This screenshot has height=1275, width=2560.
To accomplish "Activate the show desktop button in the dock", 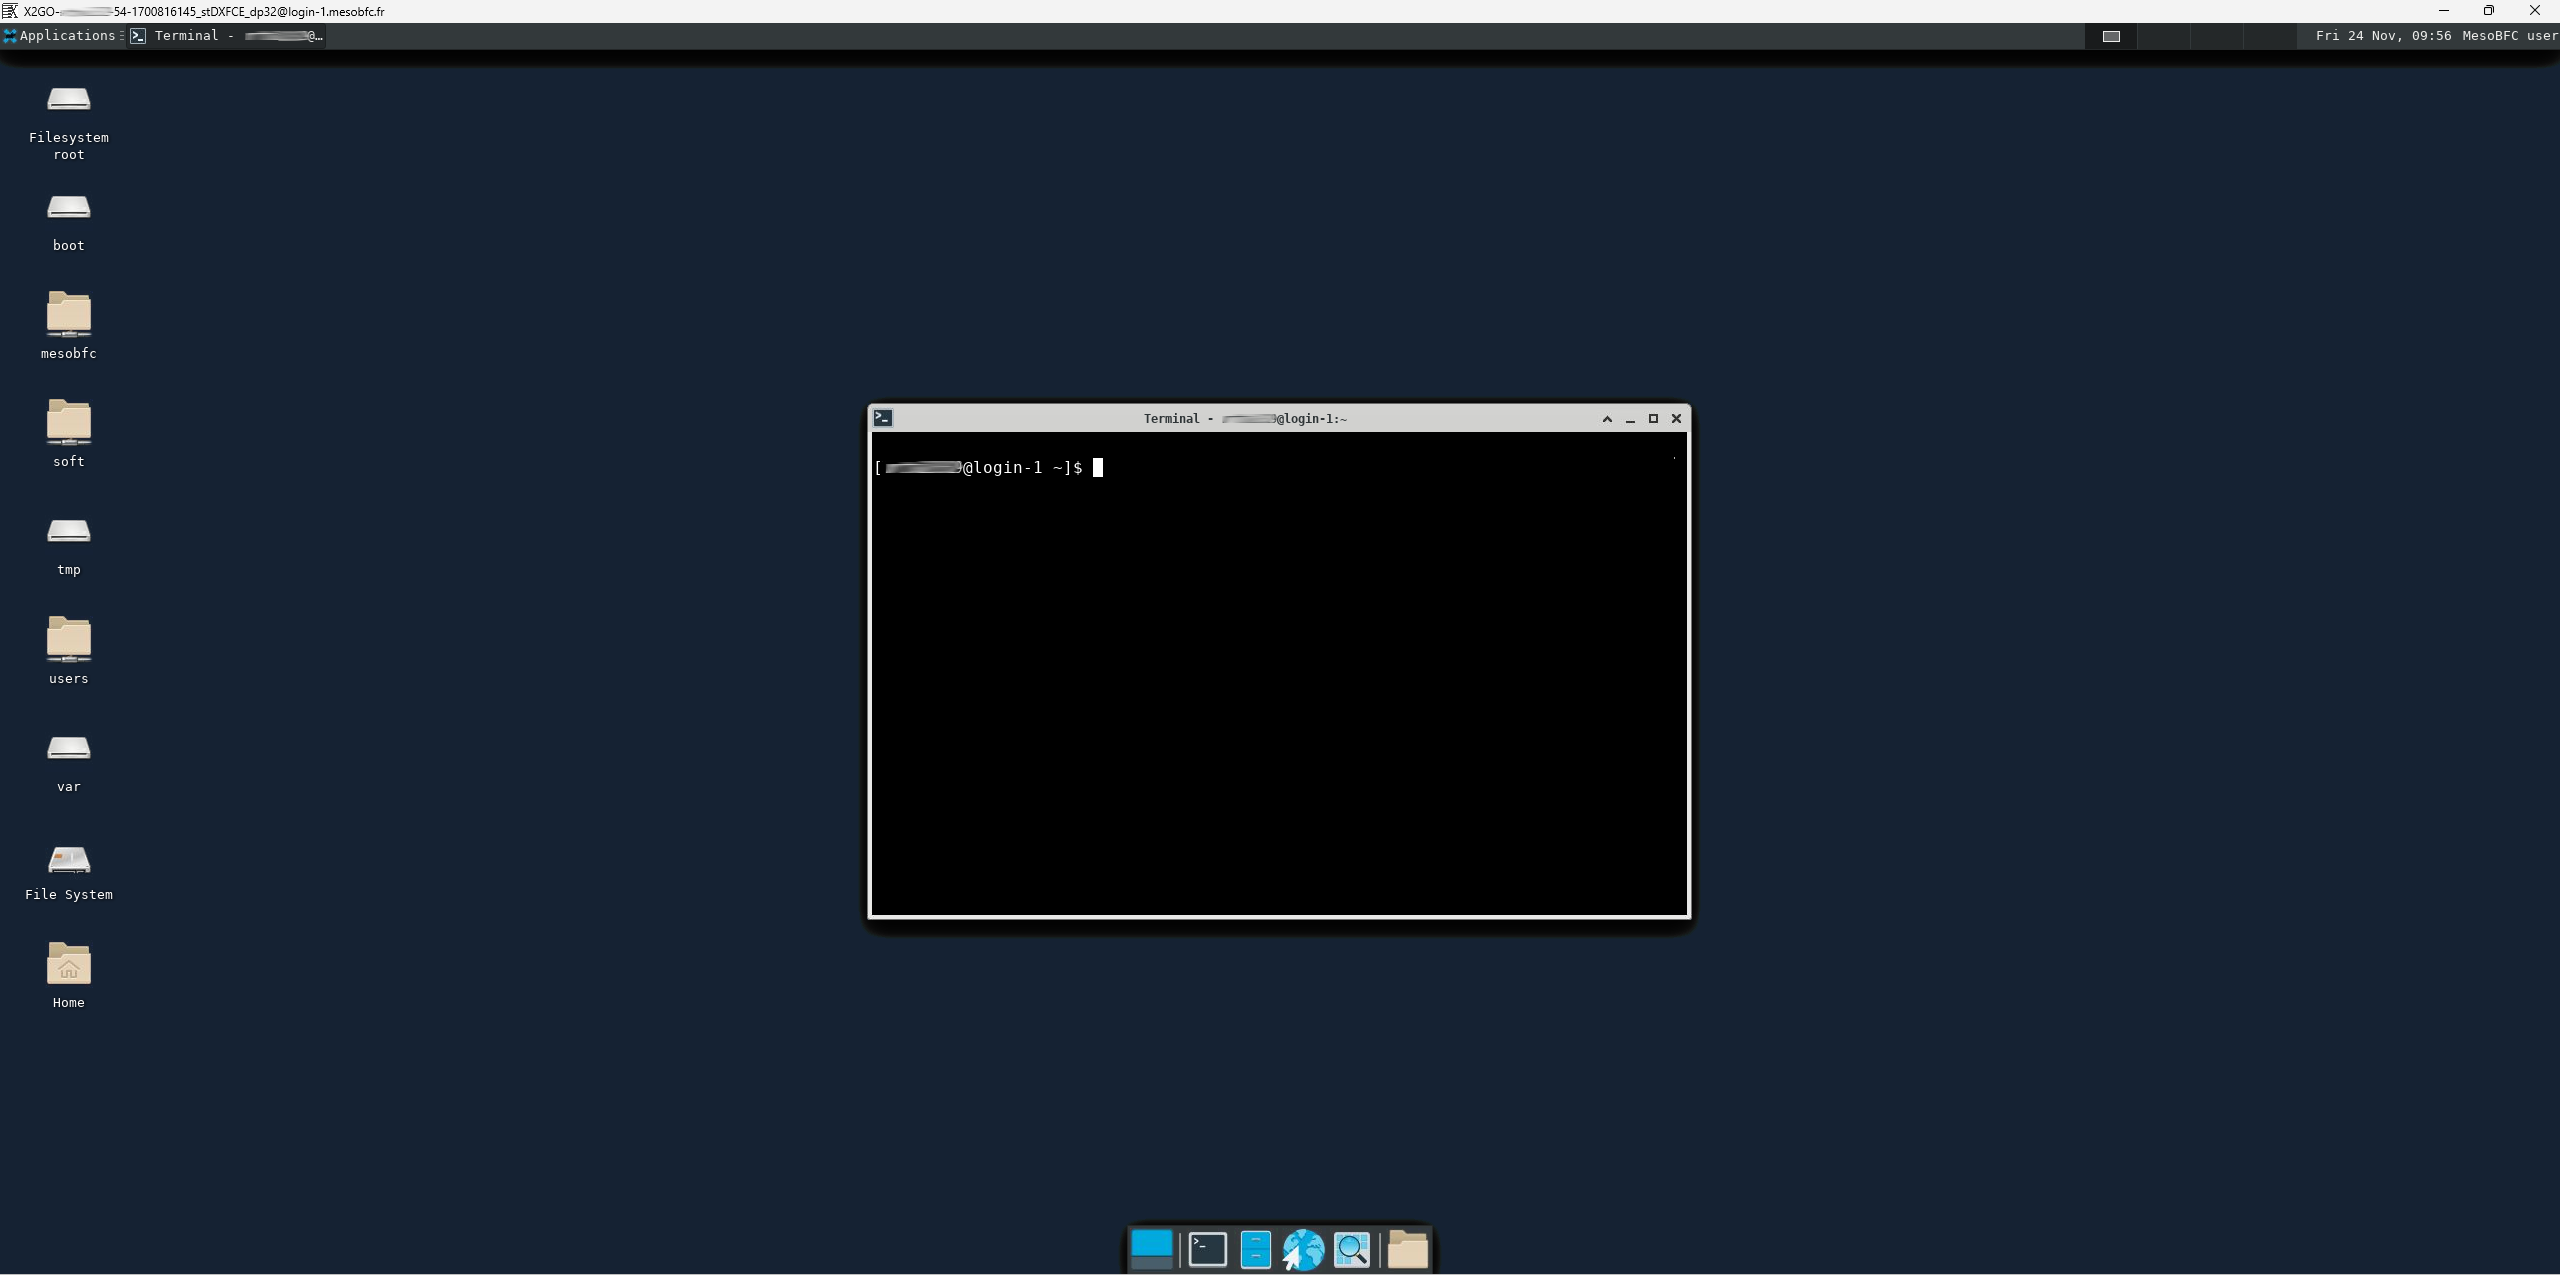I will (x=1150, y=1249).
